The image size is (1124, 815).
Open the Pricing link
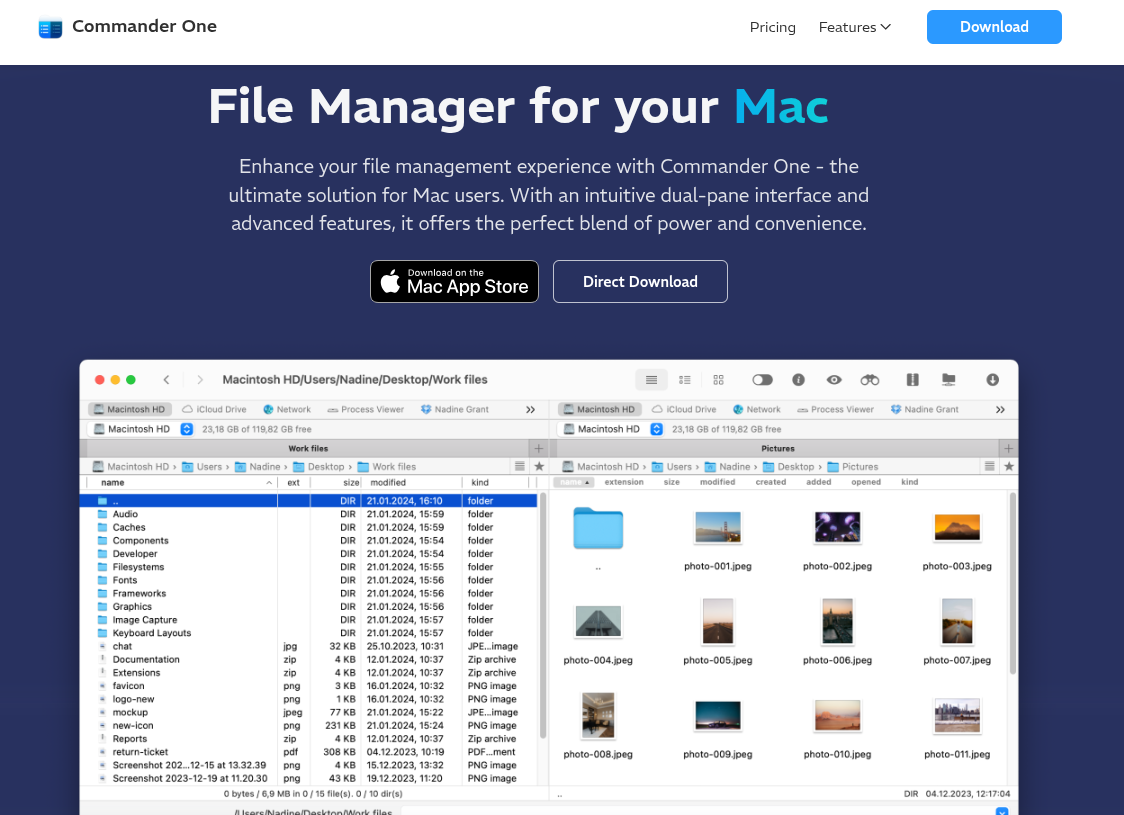772,27
